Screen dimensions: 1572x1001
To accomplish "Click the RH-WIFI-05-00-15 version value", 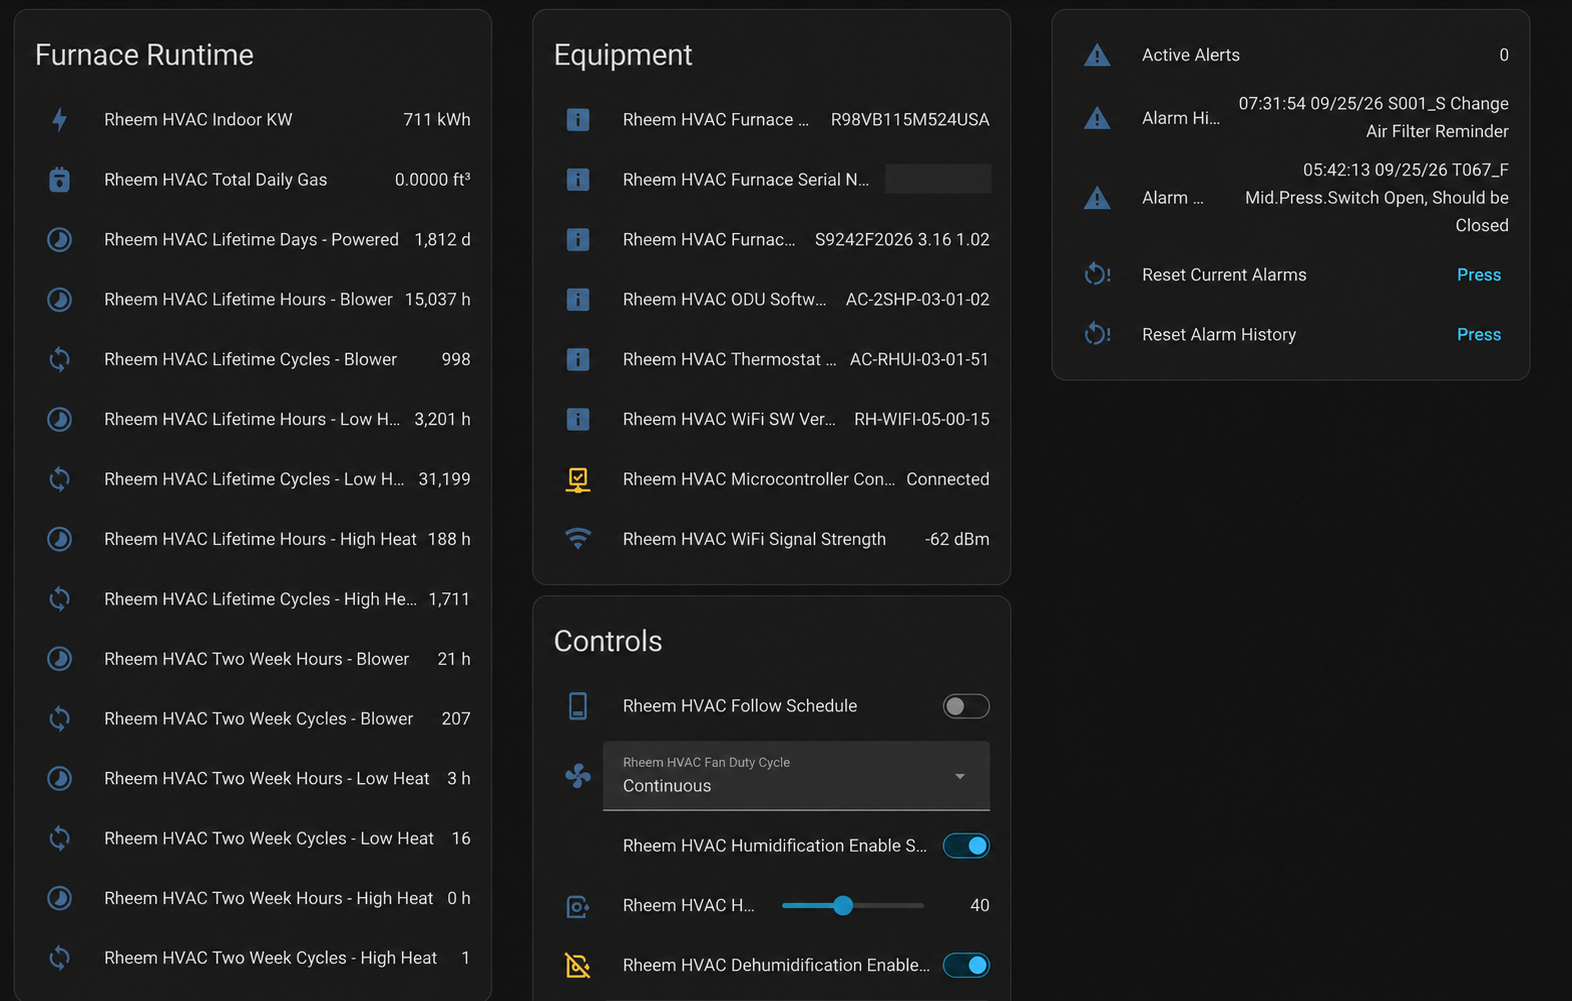I will point(922,419).
